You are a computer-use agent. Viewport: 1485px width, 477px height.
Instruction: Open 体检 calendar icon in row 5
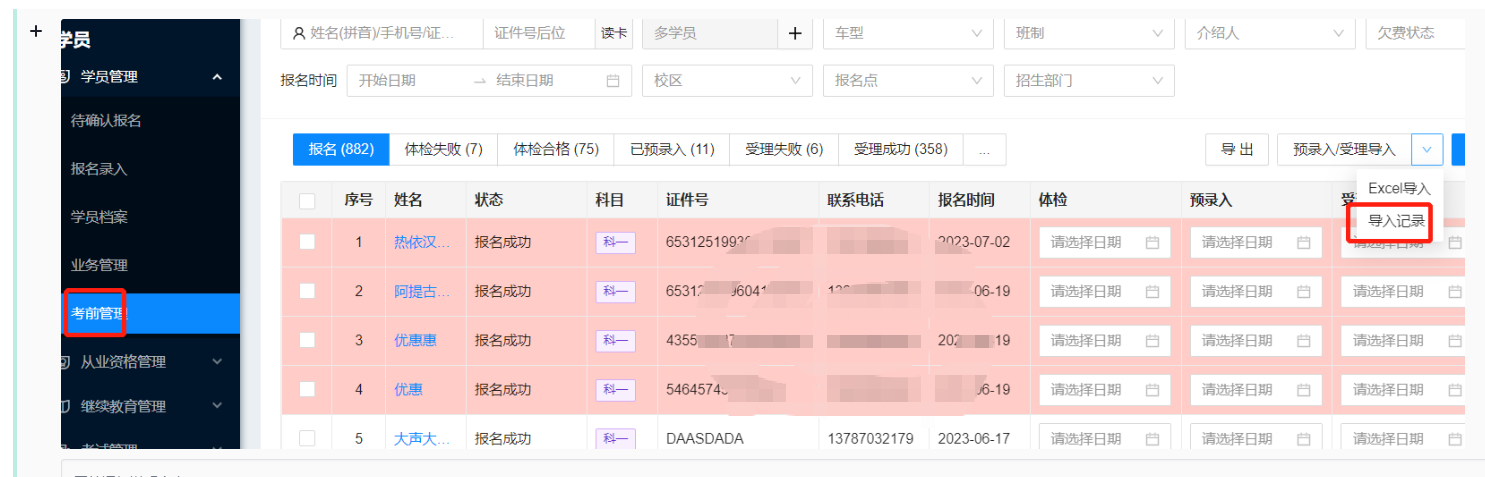click(1152, 438)
